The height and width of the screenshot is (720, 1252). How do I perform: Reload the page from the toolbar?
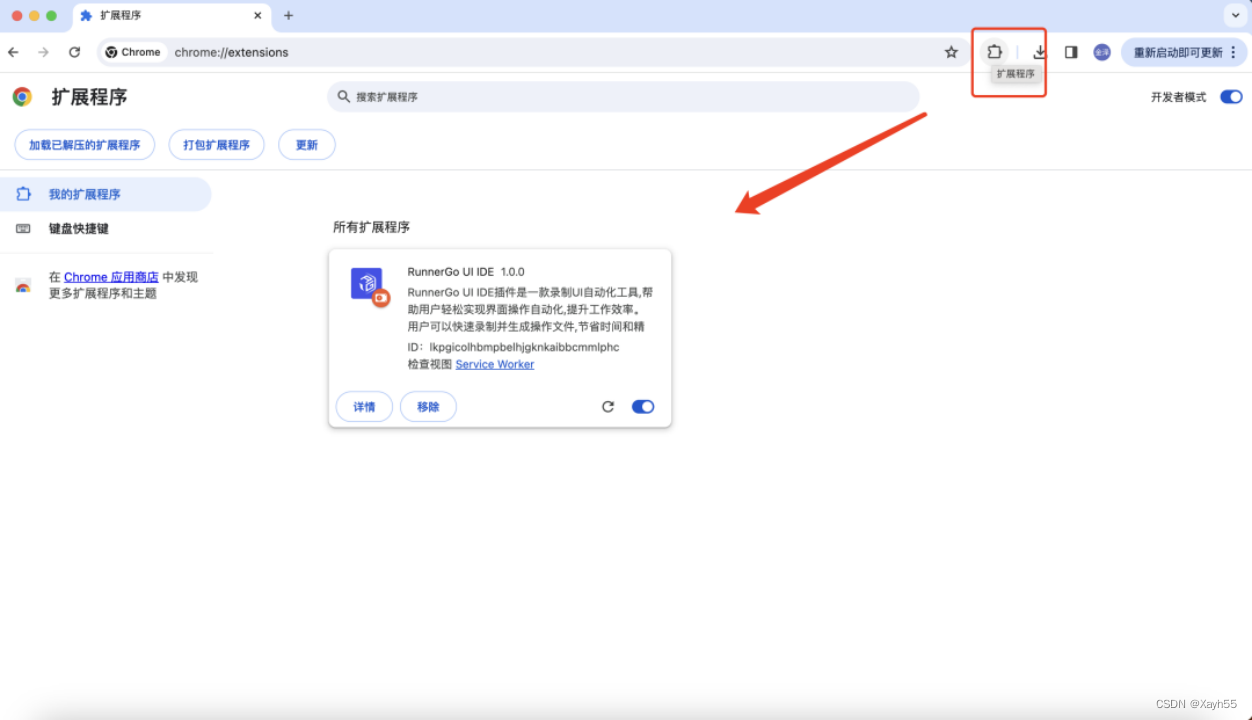pyautogui.click(x=74, y=52)
